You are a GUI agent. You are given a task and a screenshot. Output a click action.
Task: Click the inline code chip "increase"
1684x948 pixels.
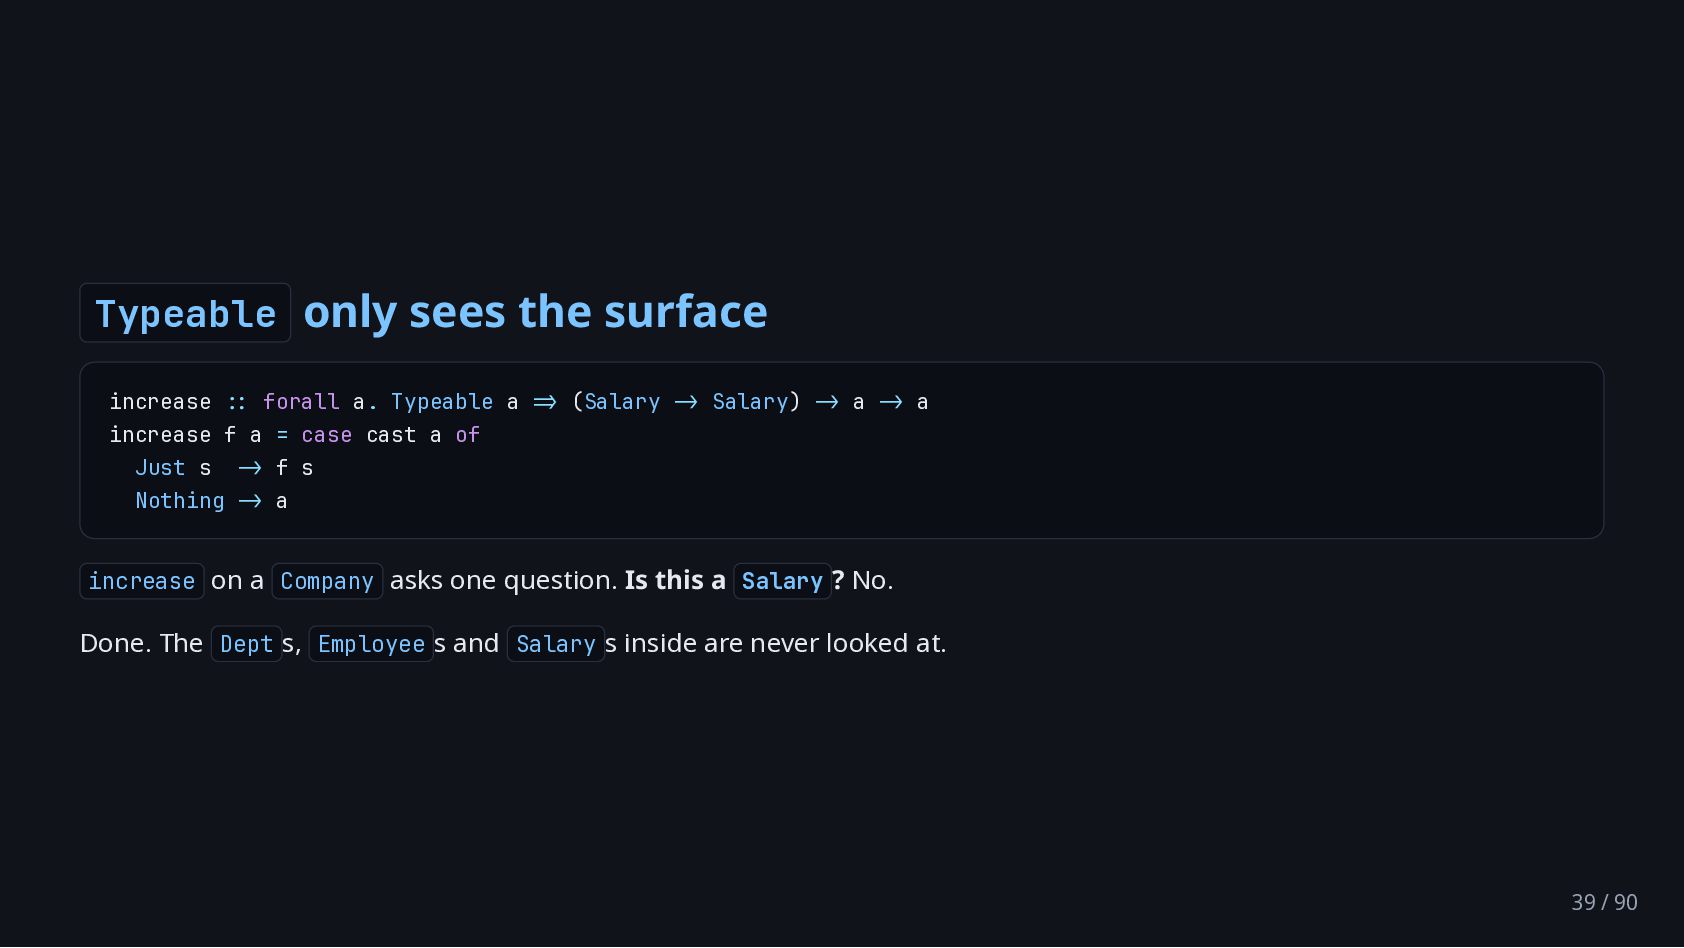click(142, 581)
